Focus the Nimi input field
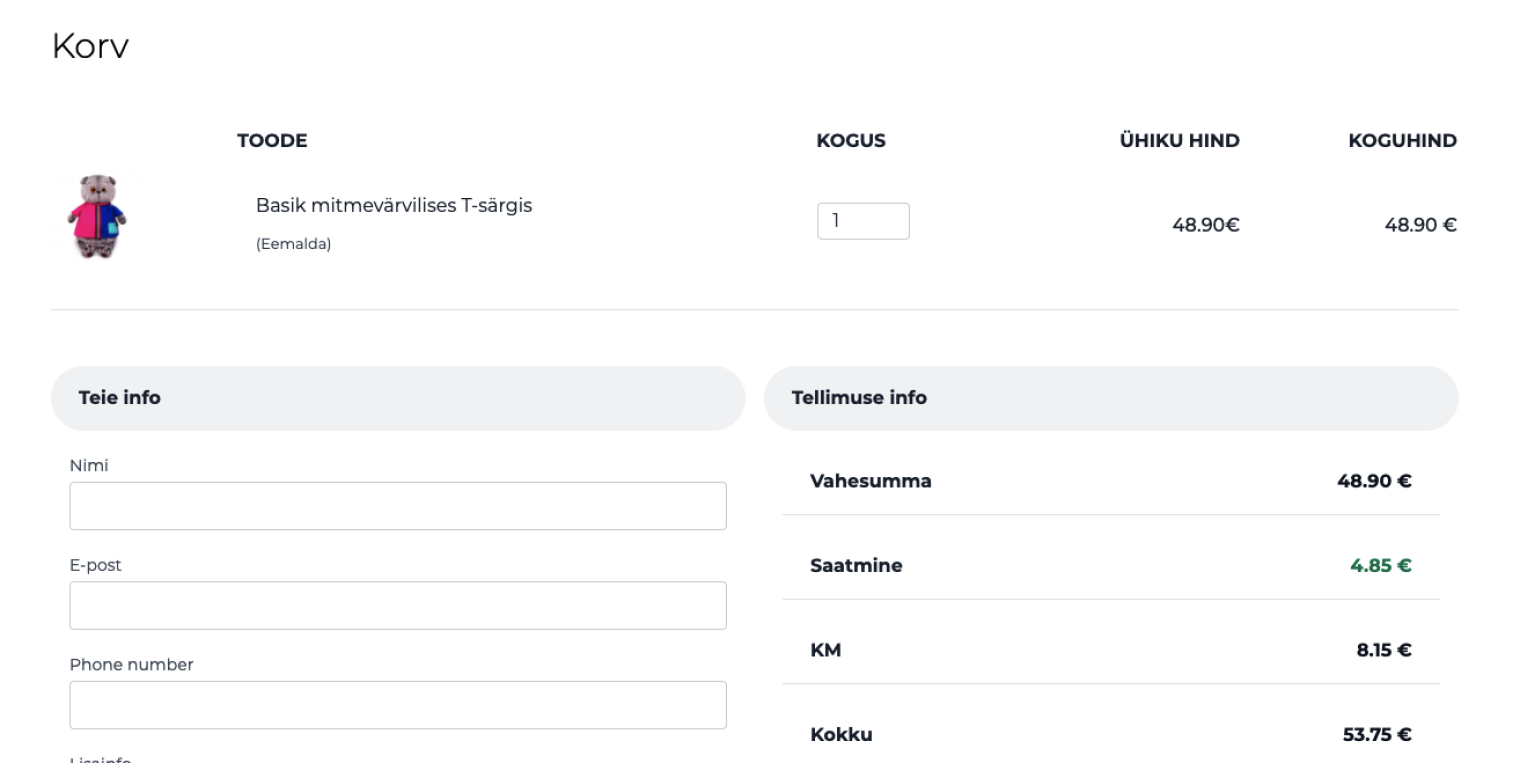1520x763 pixels. click(x=397, y=506)
